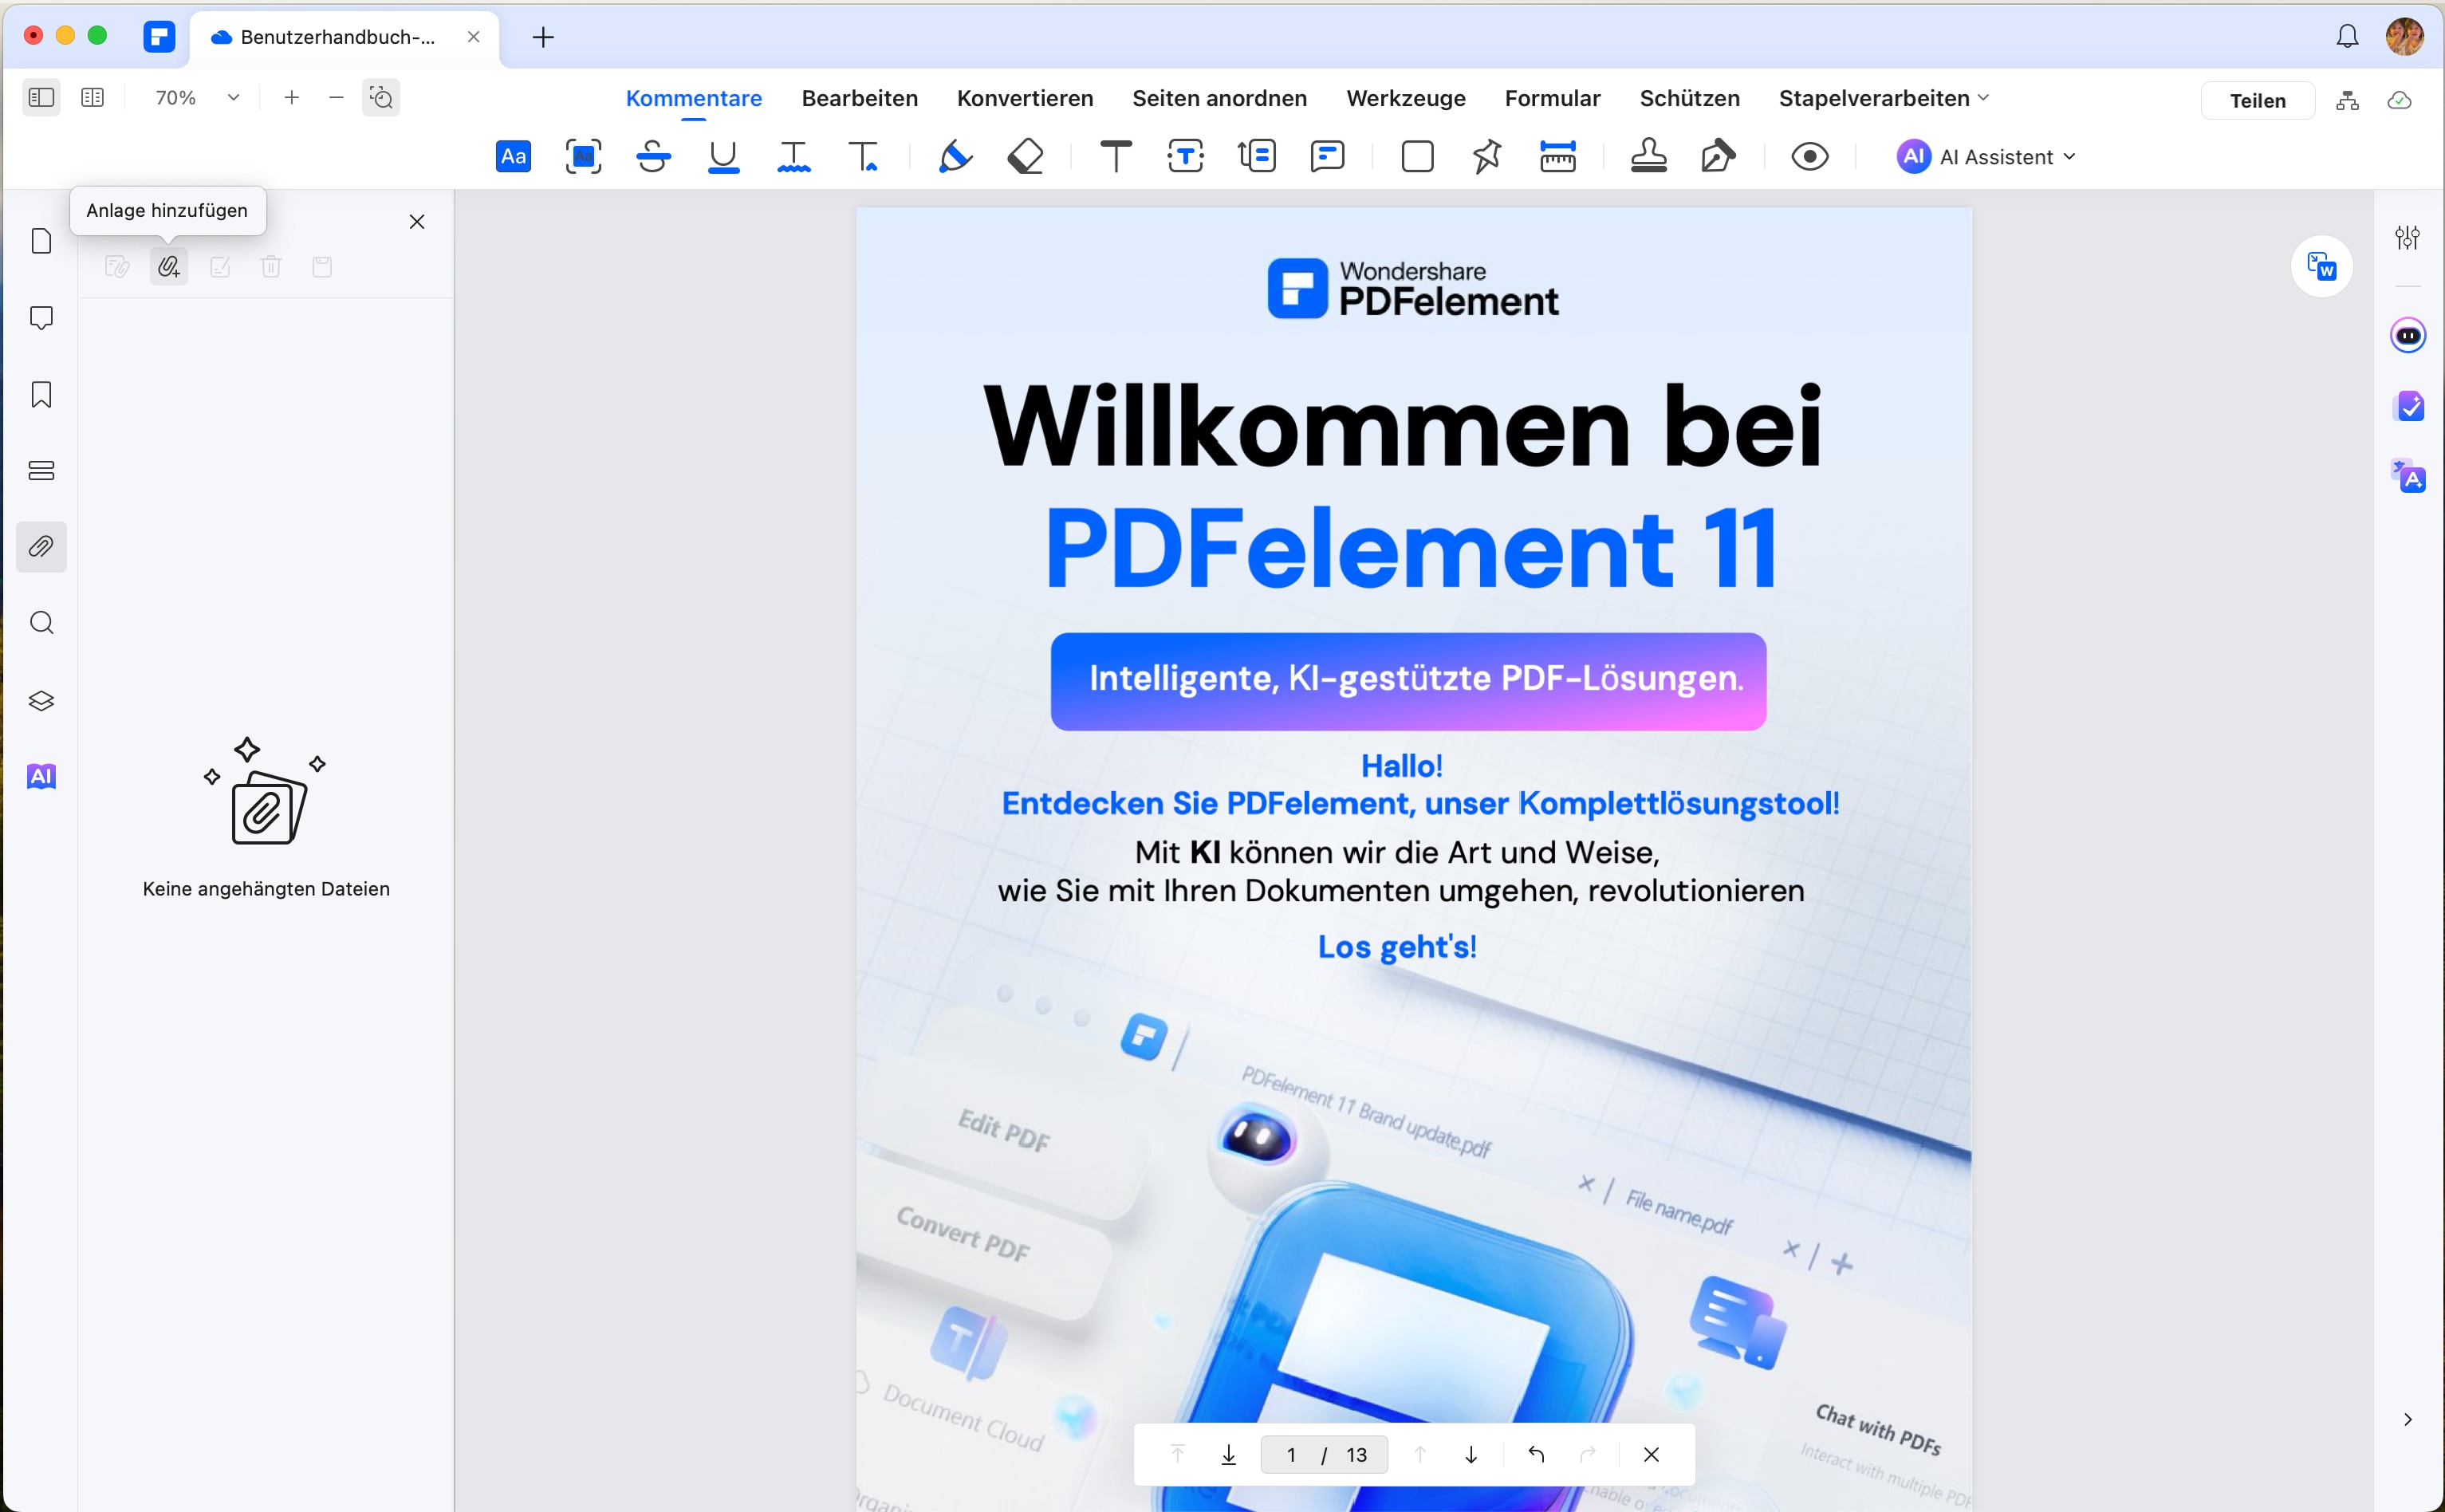Image resolution: width=2445 pixels, height=1512 pixels.
Task: Open the Formular tab
Action: coord(1552,98)
